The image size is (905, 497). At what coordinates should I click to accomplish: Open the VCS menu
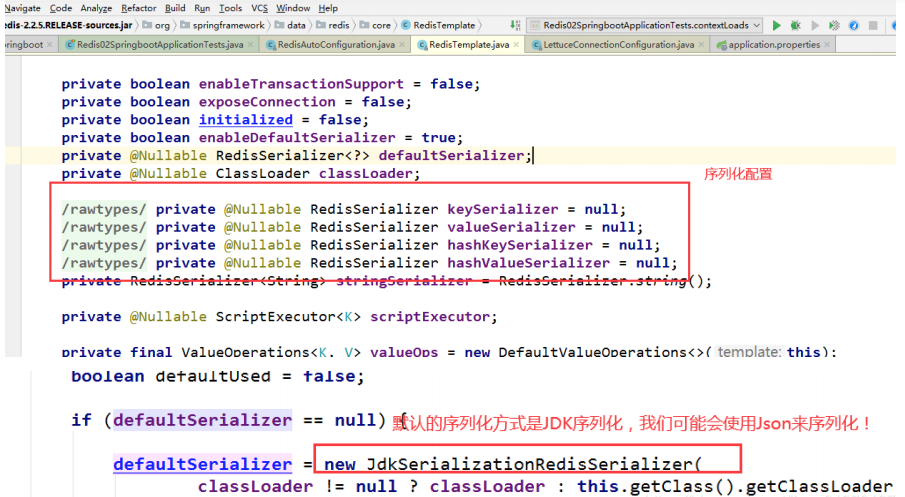pyautogui.click(x=259, y=8)
